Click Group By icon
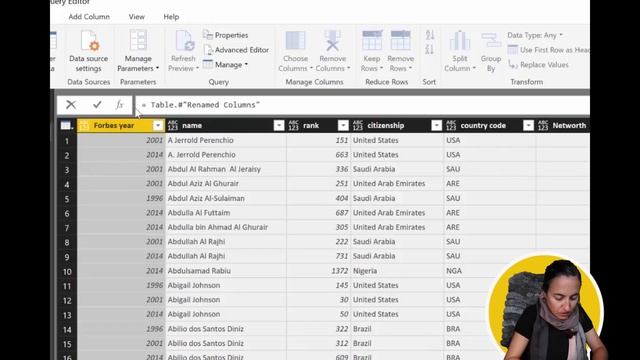This screenshot has height=360, width=640. point(491,41)
